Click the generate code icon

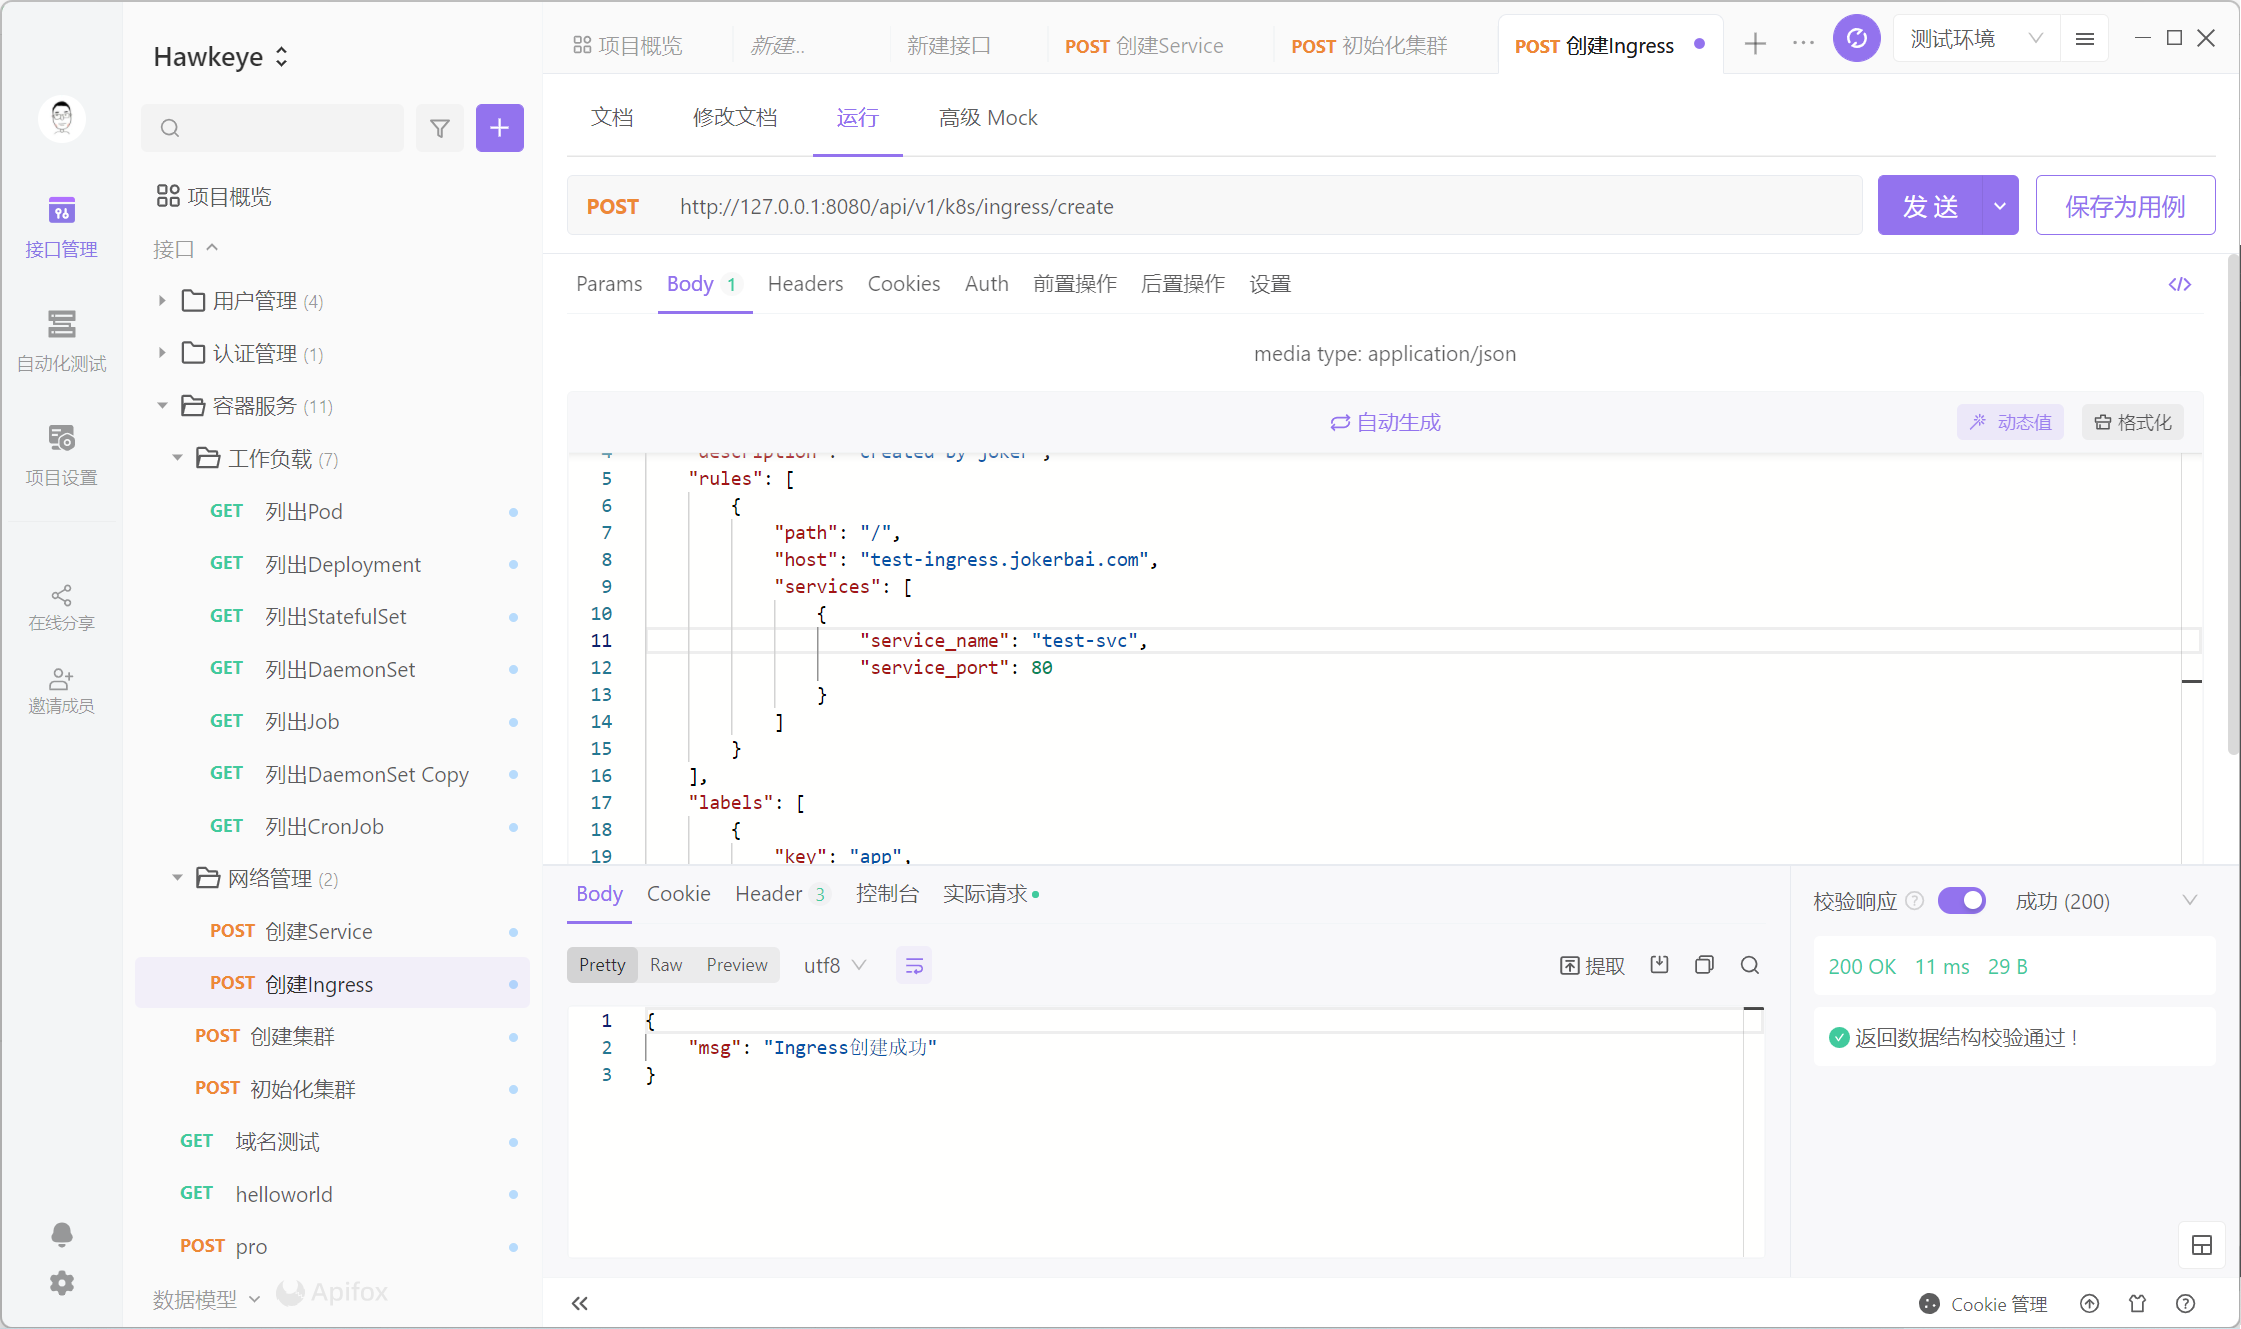tap(2180, 284)
